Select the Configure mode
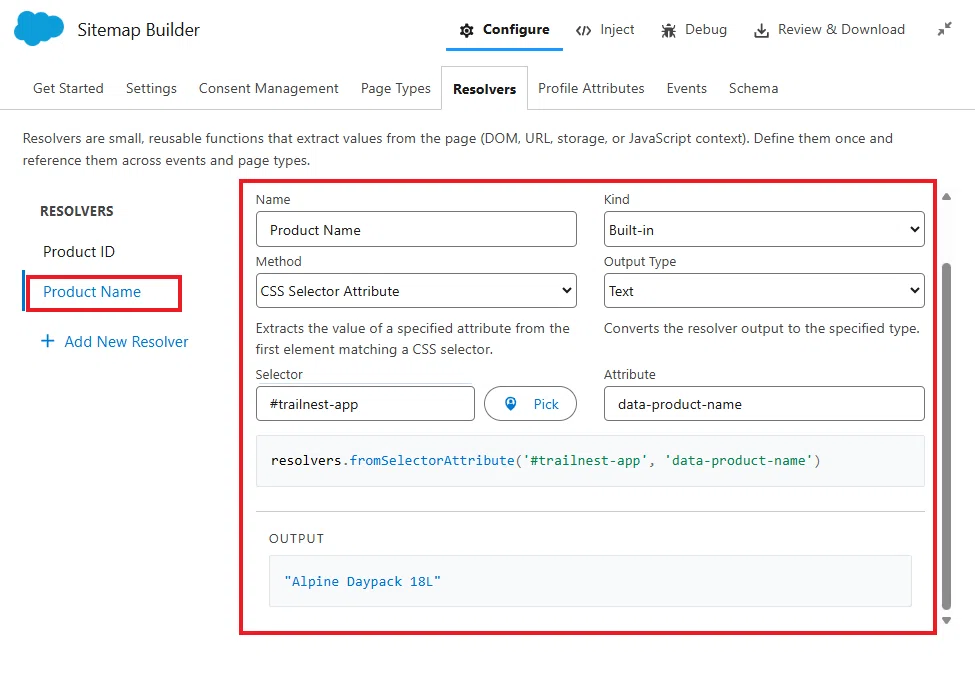This screenshot has height=673, width=975. tap(504, 30)
